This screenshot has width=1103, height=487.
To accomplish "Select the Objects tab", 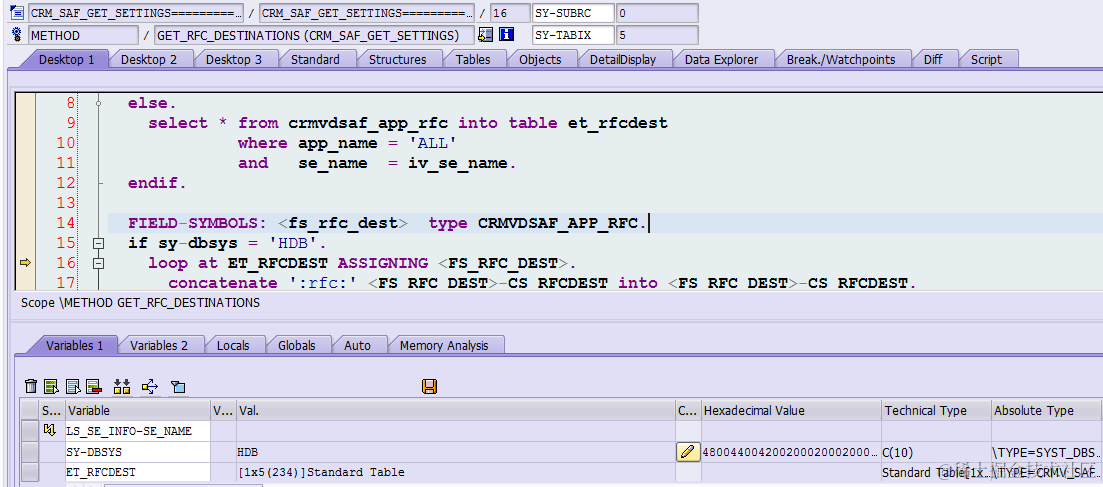I will click(540, 59).
